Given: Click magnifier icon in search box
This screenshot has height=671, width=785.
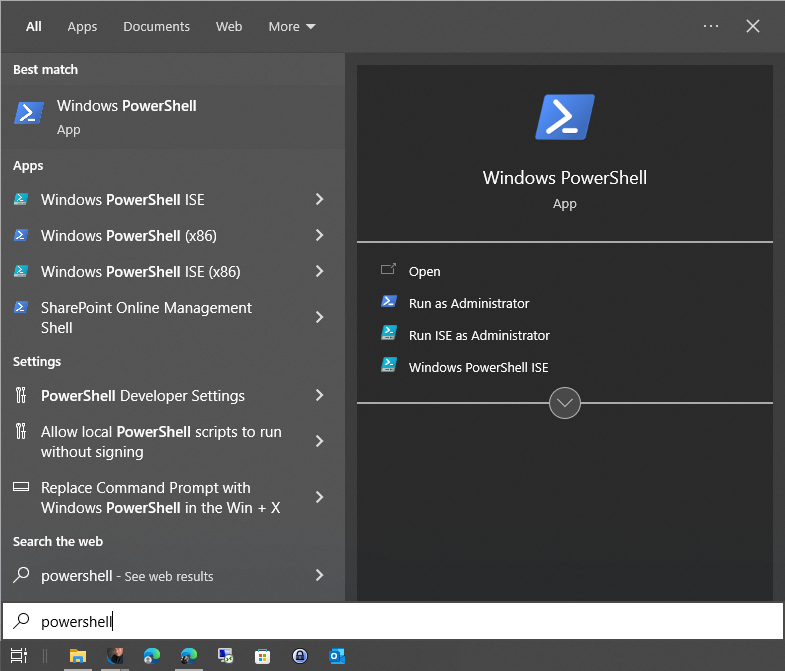Looking at the screenshot, I should click(21, 621).
